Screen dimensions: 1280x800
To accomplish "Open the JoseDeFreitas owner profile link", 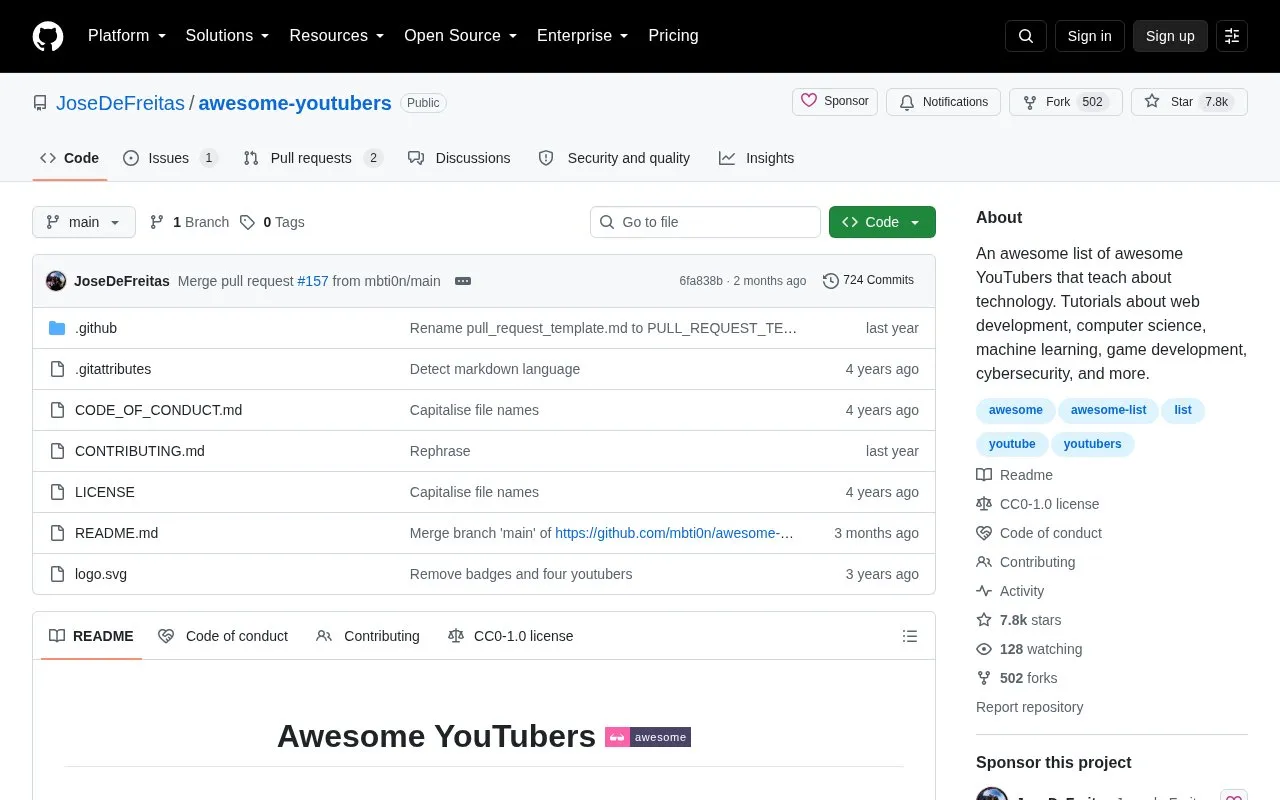I will [120, 103].
